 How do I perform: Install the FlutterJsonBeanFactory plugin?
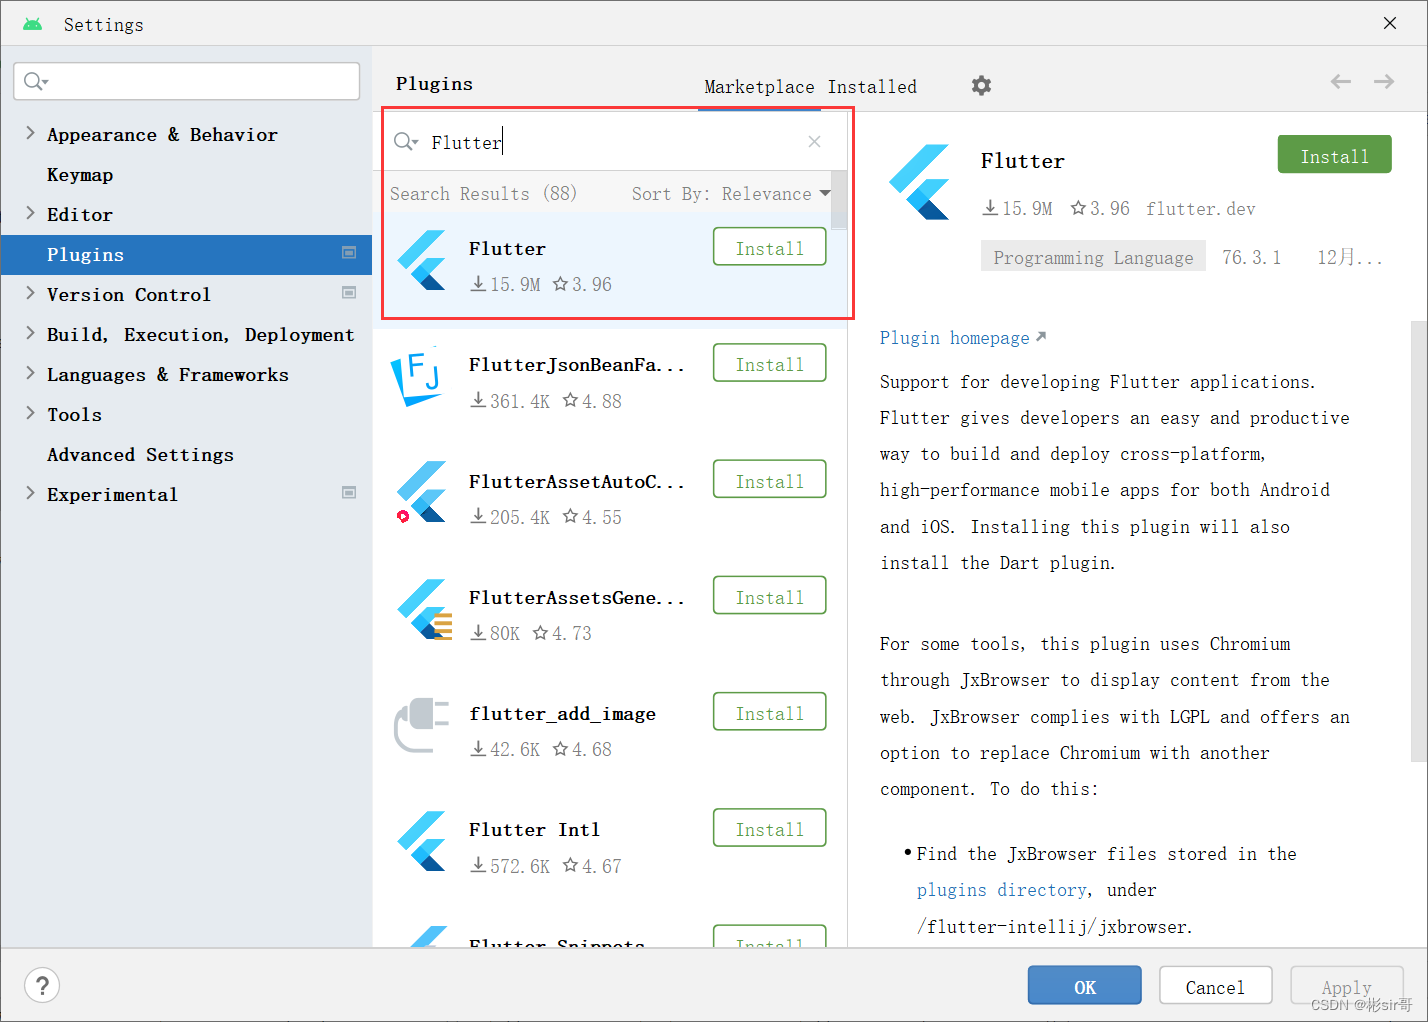770,364
